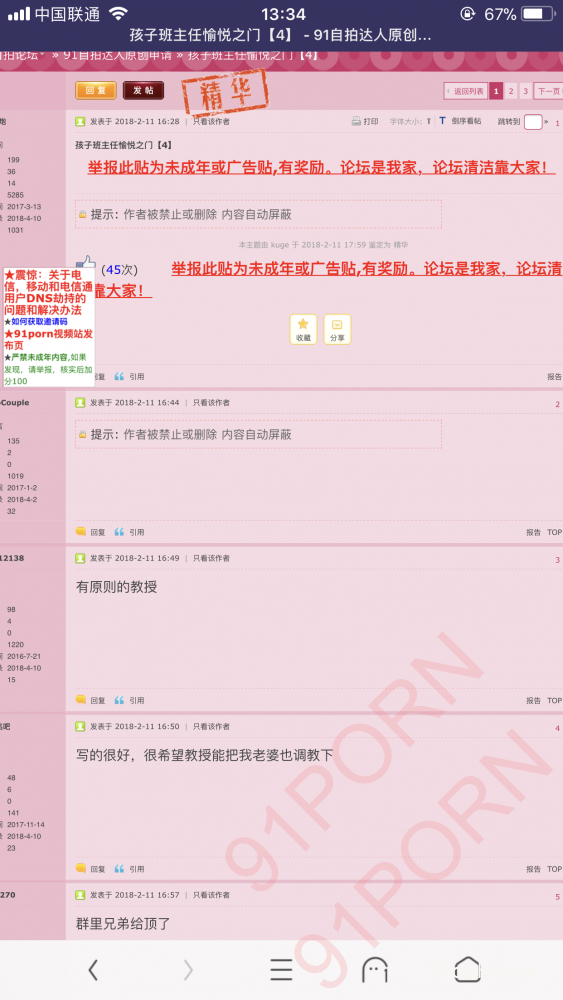This screenshot has width=563, height=1000.
Task: Open the browser hamburger menu
Action: click(281, 969)
